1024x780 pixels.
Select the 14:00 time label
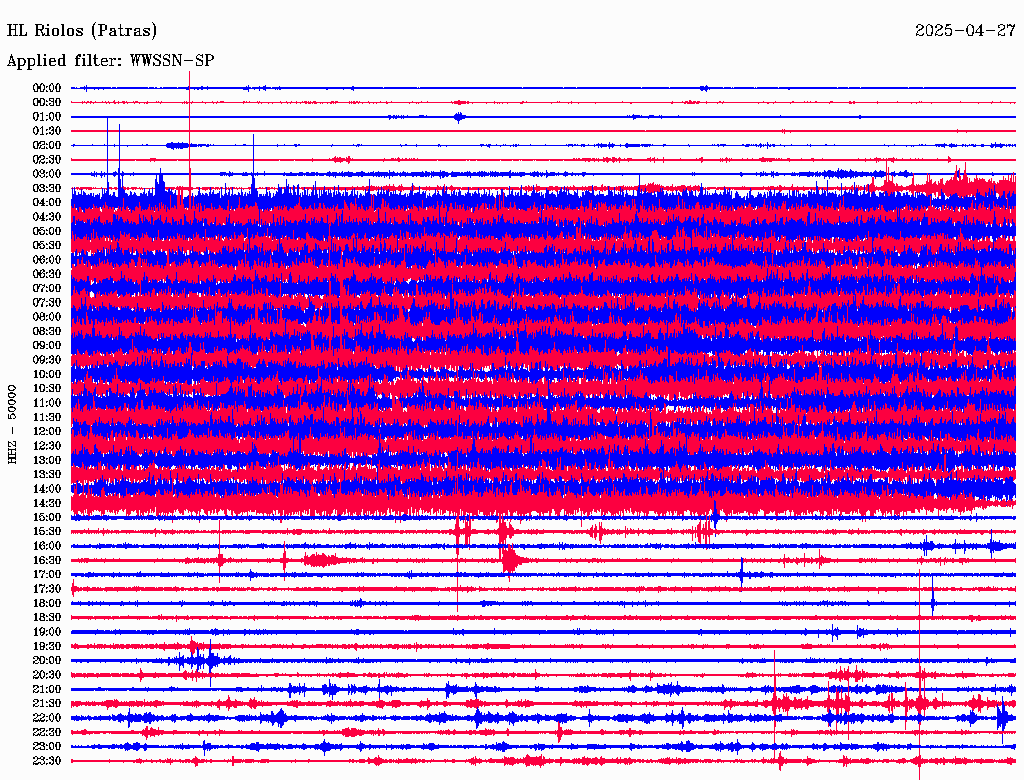pyautogui.click(x=47, y=489)
